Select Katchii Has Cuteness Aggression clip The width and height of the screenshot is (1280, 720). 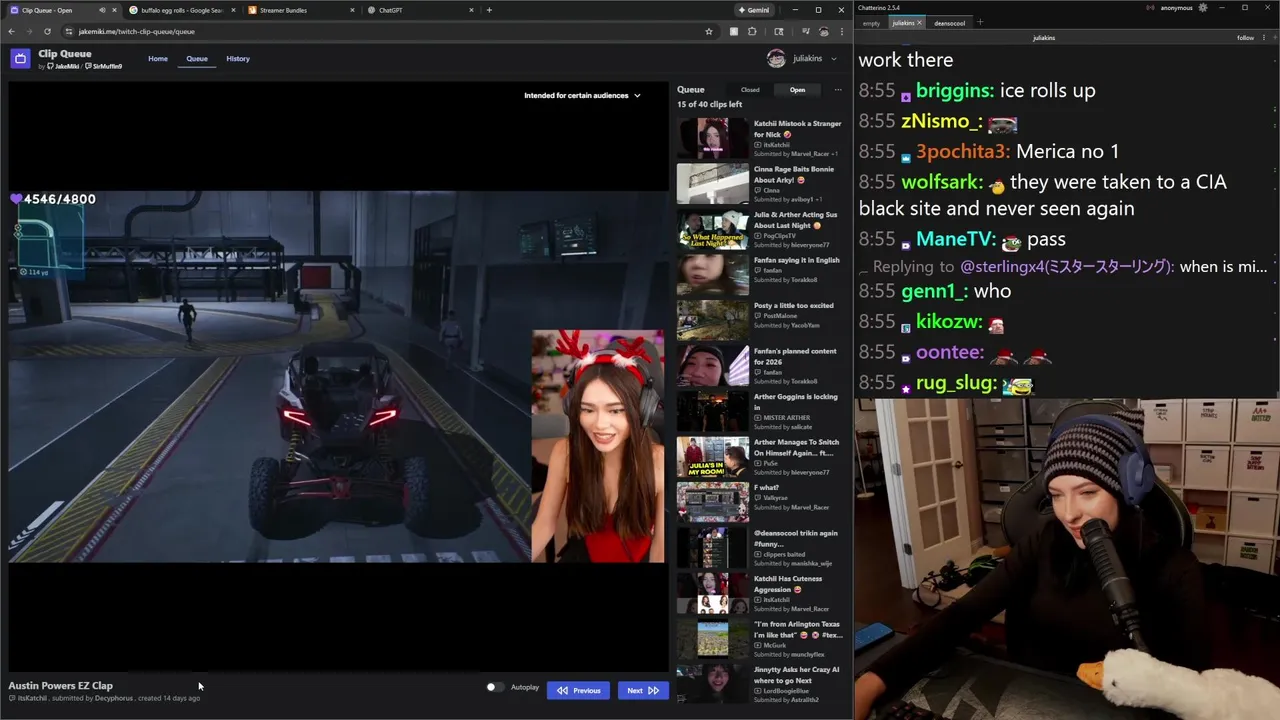click(760, 593)
